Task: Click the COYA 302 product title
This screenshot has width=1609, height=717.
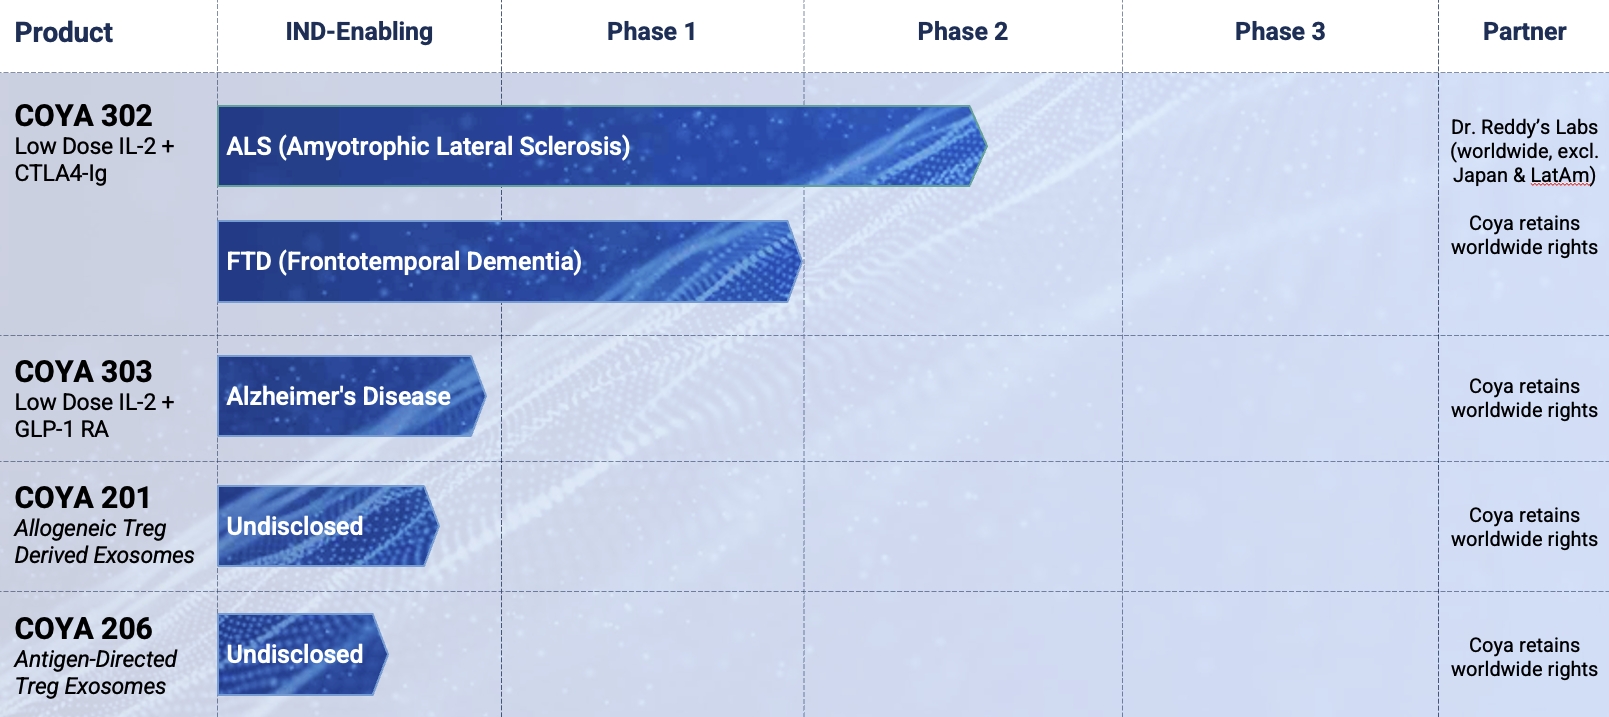Action: [84, 116]
